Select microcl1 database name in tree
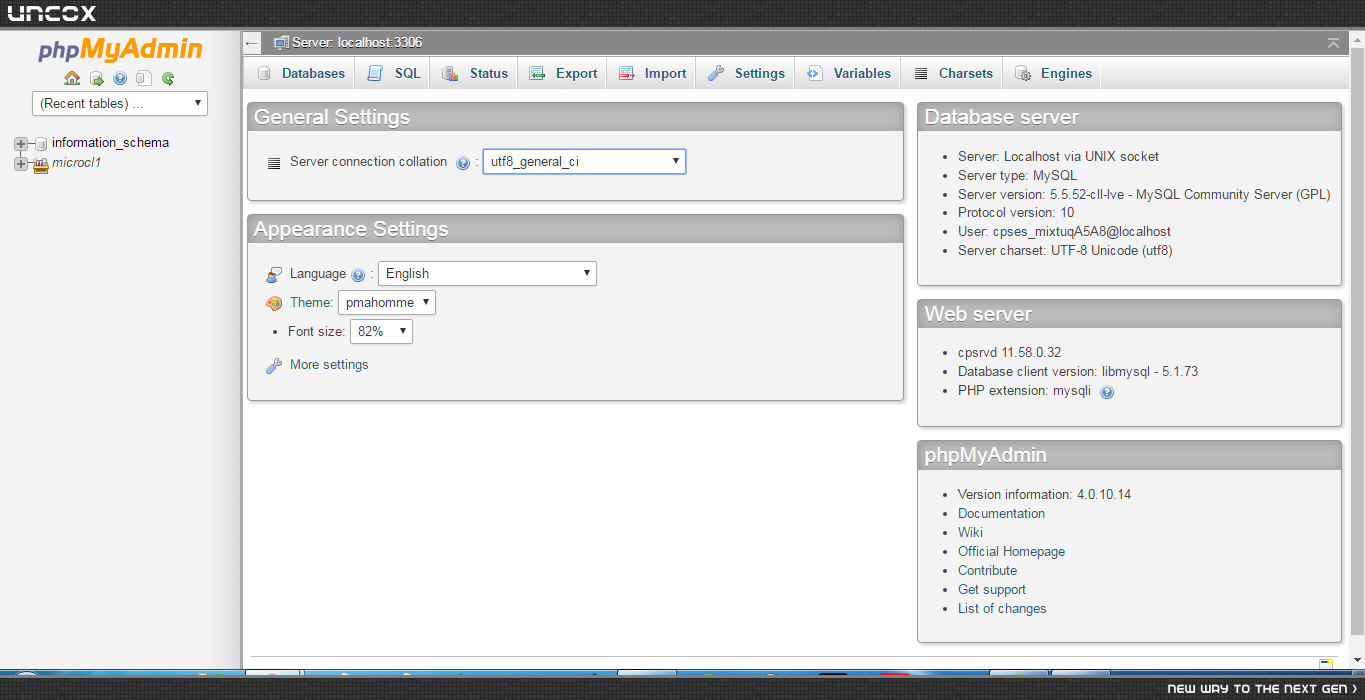1365x700 pixels. pyautogui.click(x=77, y=163)
